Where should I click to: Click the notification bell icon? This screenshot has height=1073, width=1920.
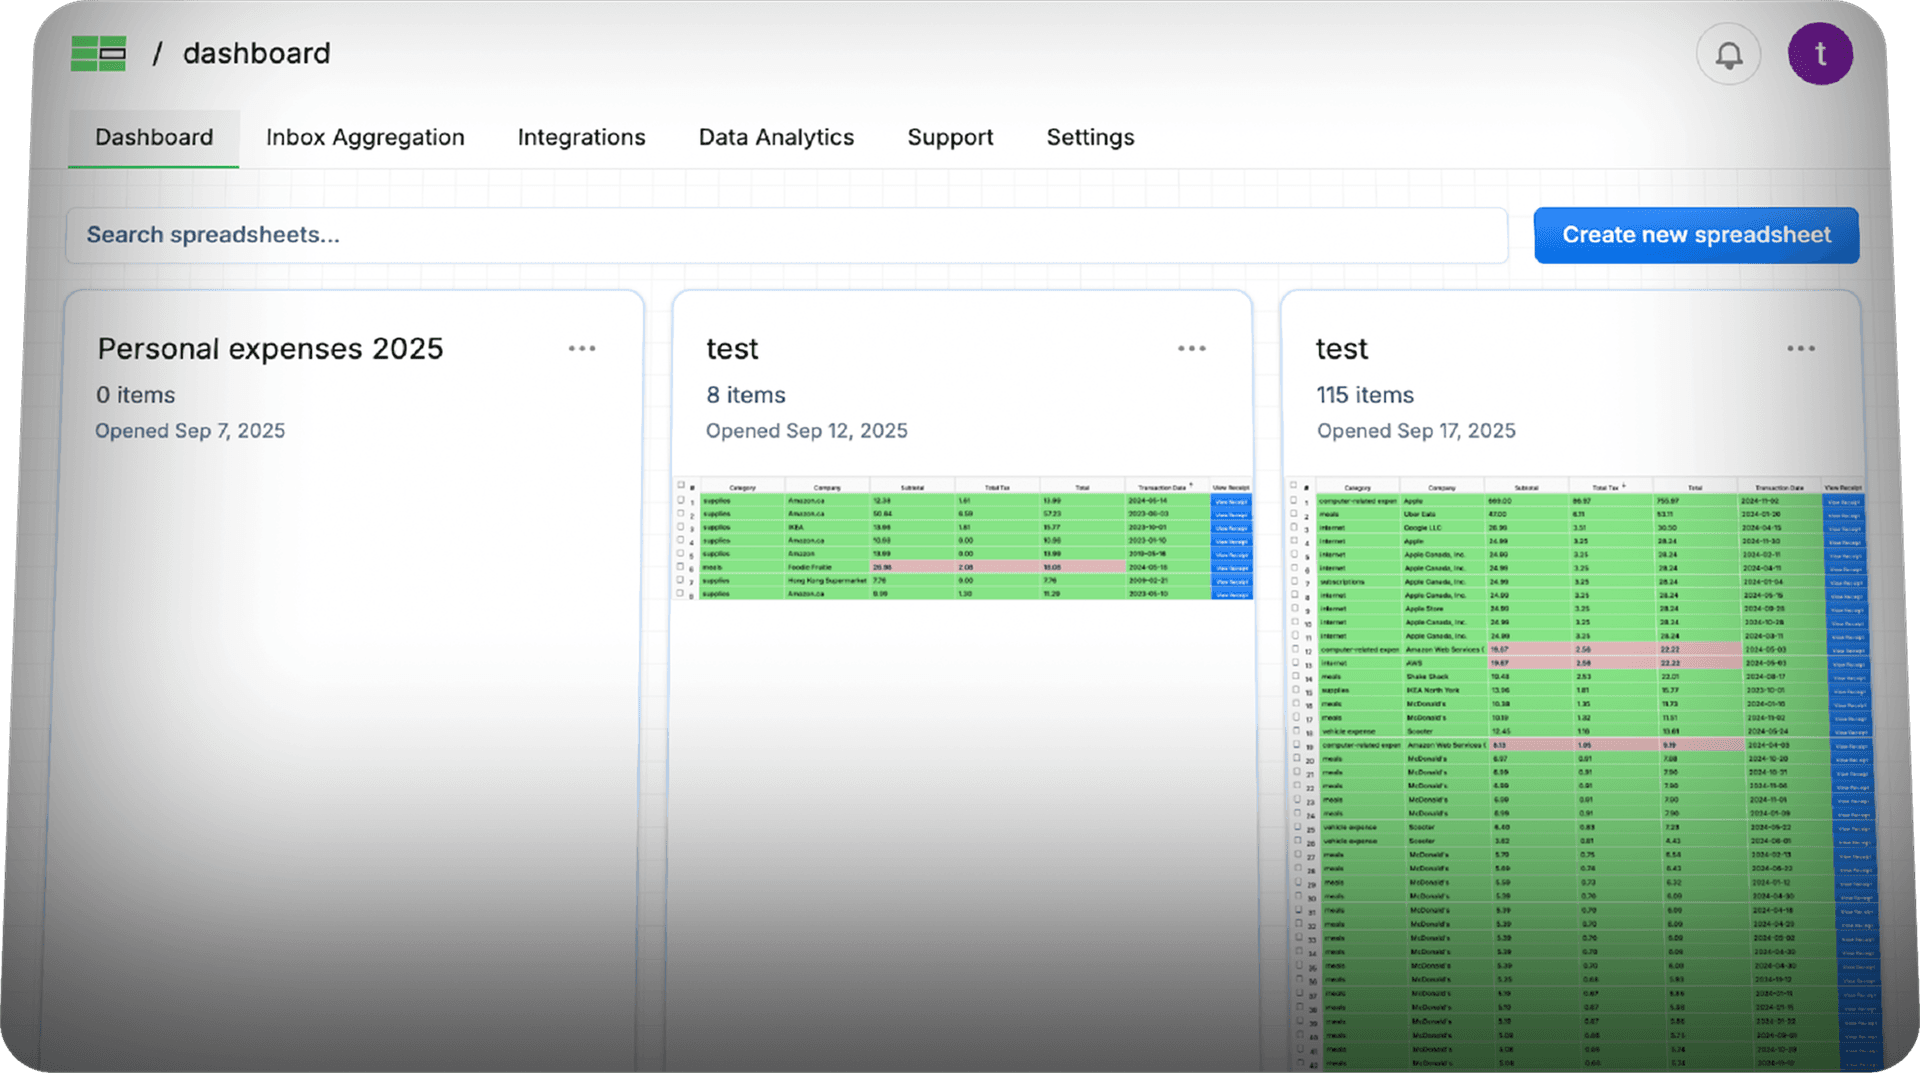(x=1729, y=53)
